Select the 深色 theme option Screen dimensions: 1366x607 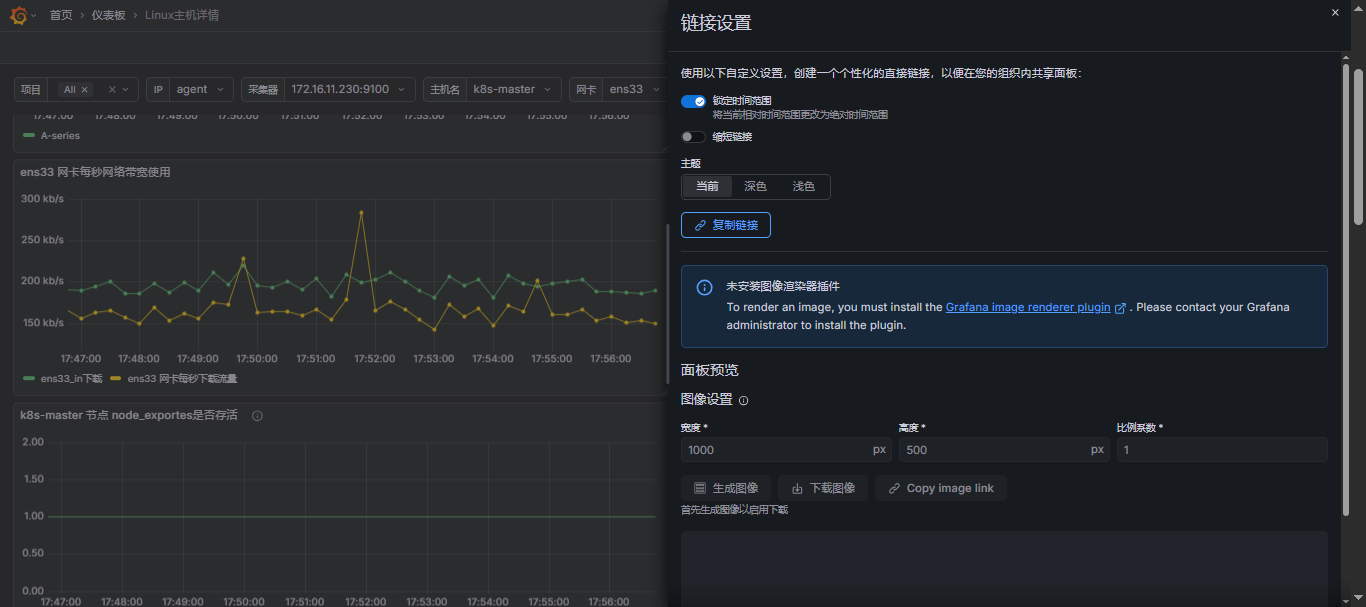[755, 187]
